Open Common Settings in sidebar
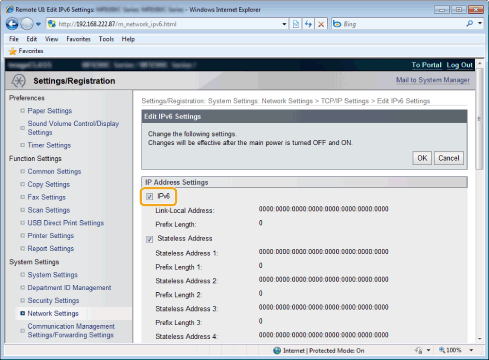Image resolution: width=489 pixels, height=360 pixels. tap(54, 171)
